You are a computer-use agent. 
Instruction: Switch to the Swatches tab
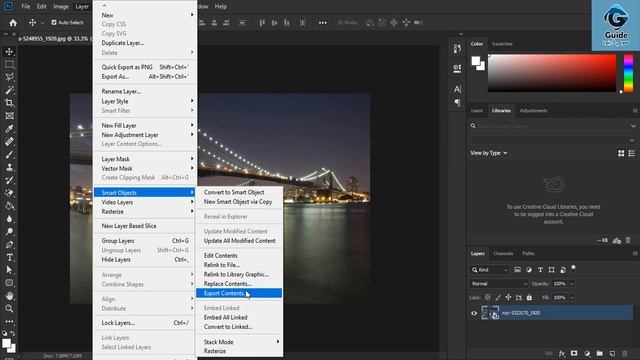point(502,44)
